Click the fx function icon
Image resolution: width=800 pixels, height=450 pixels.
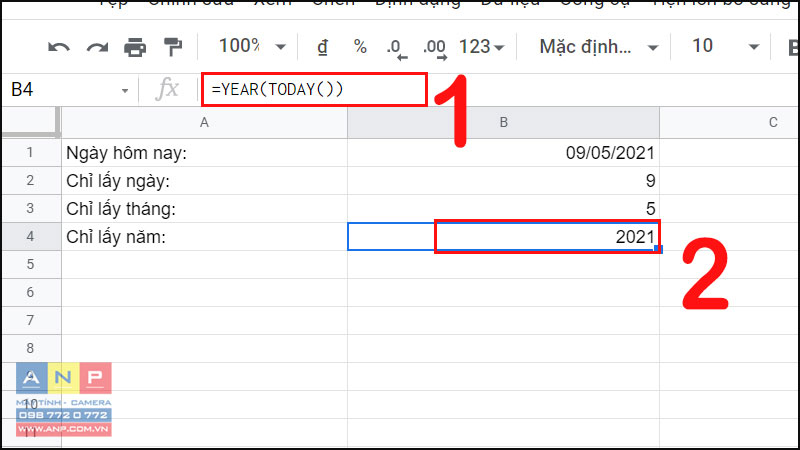(x=167, y=89)
